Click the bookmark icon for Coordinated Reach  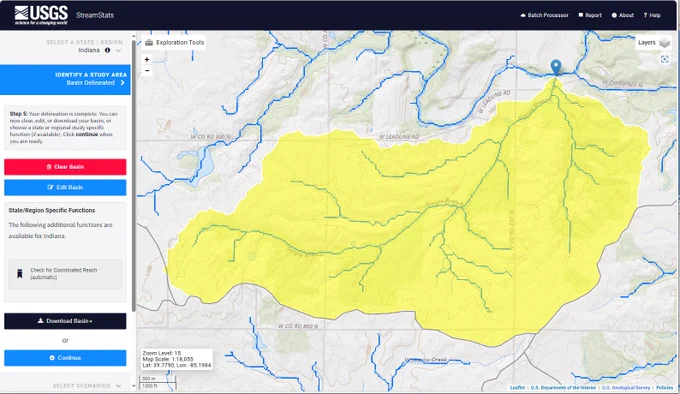pyautogui.click(x=20, y=274)
